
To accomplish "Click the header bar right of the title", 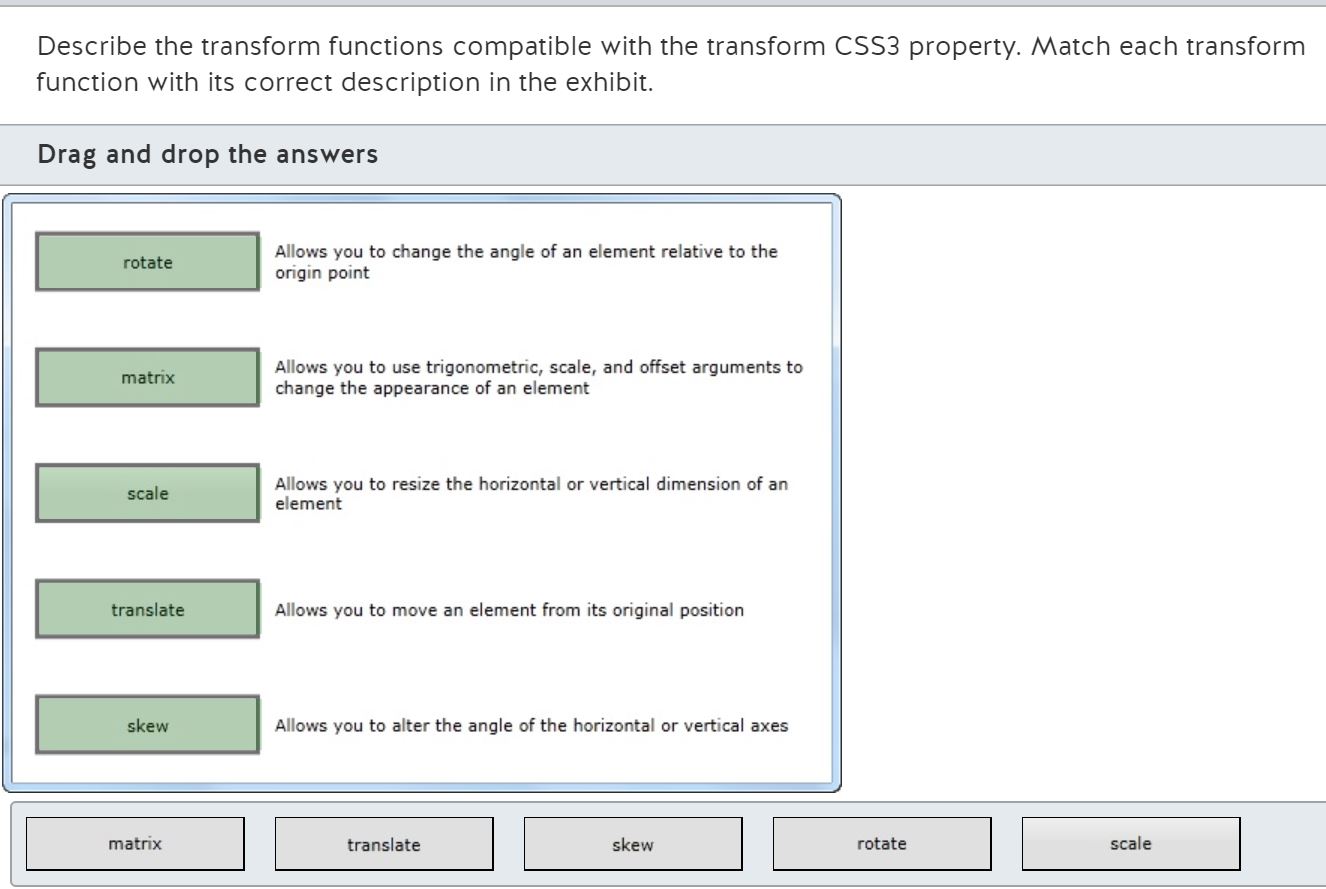I will [x=850, y=155].
